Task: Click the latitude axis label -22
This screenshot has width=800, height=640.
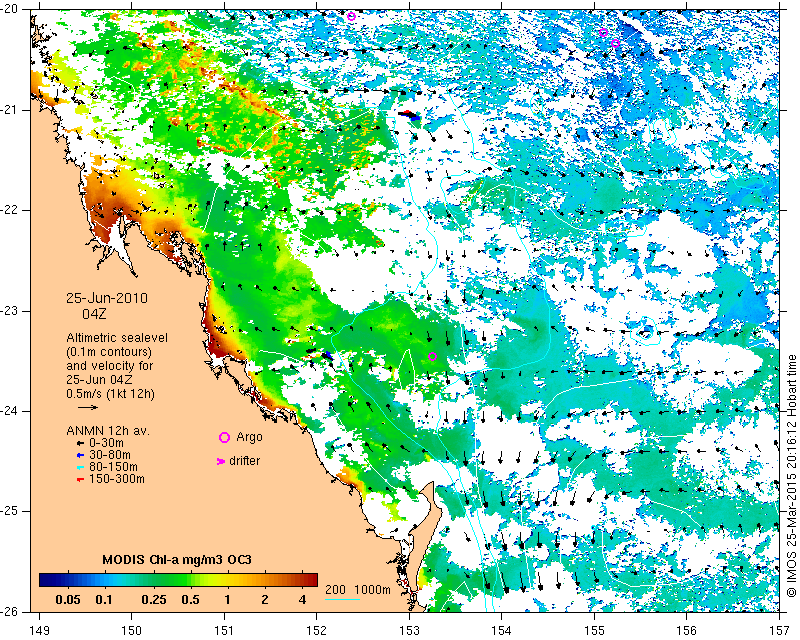Action: pyautogui.click(x=10, y=210)
